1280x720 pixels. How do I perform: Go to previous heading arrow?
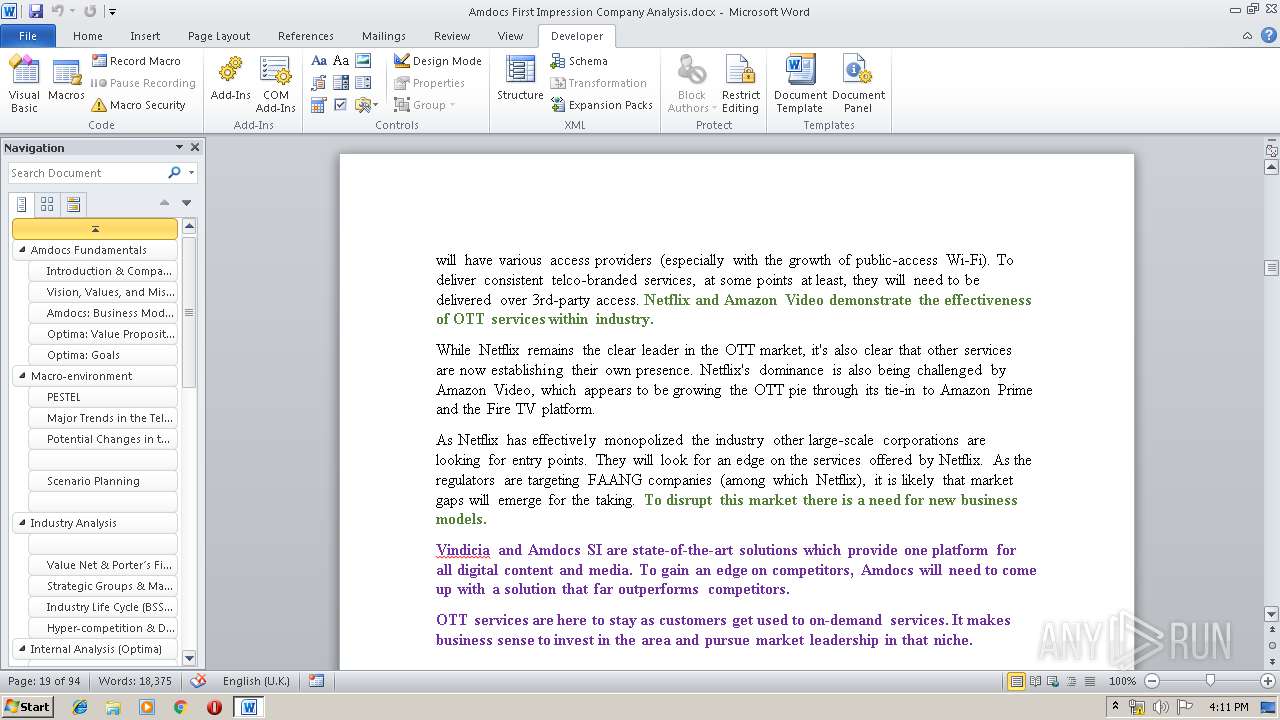[x=165, y=203]
